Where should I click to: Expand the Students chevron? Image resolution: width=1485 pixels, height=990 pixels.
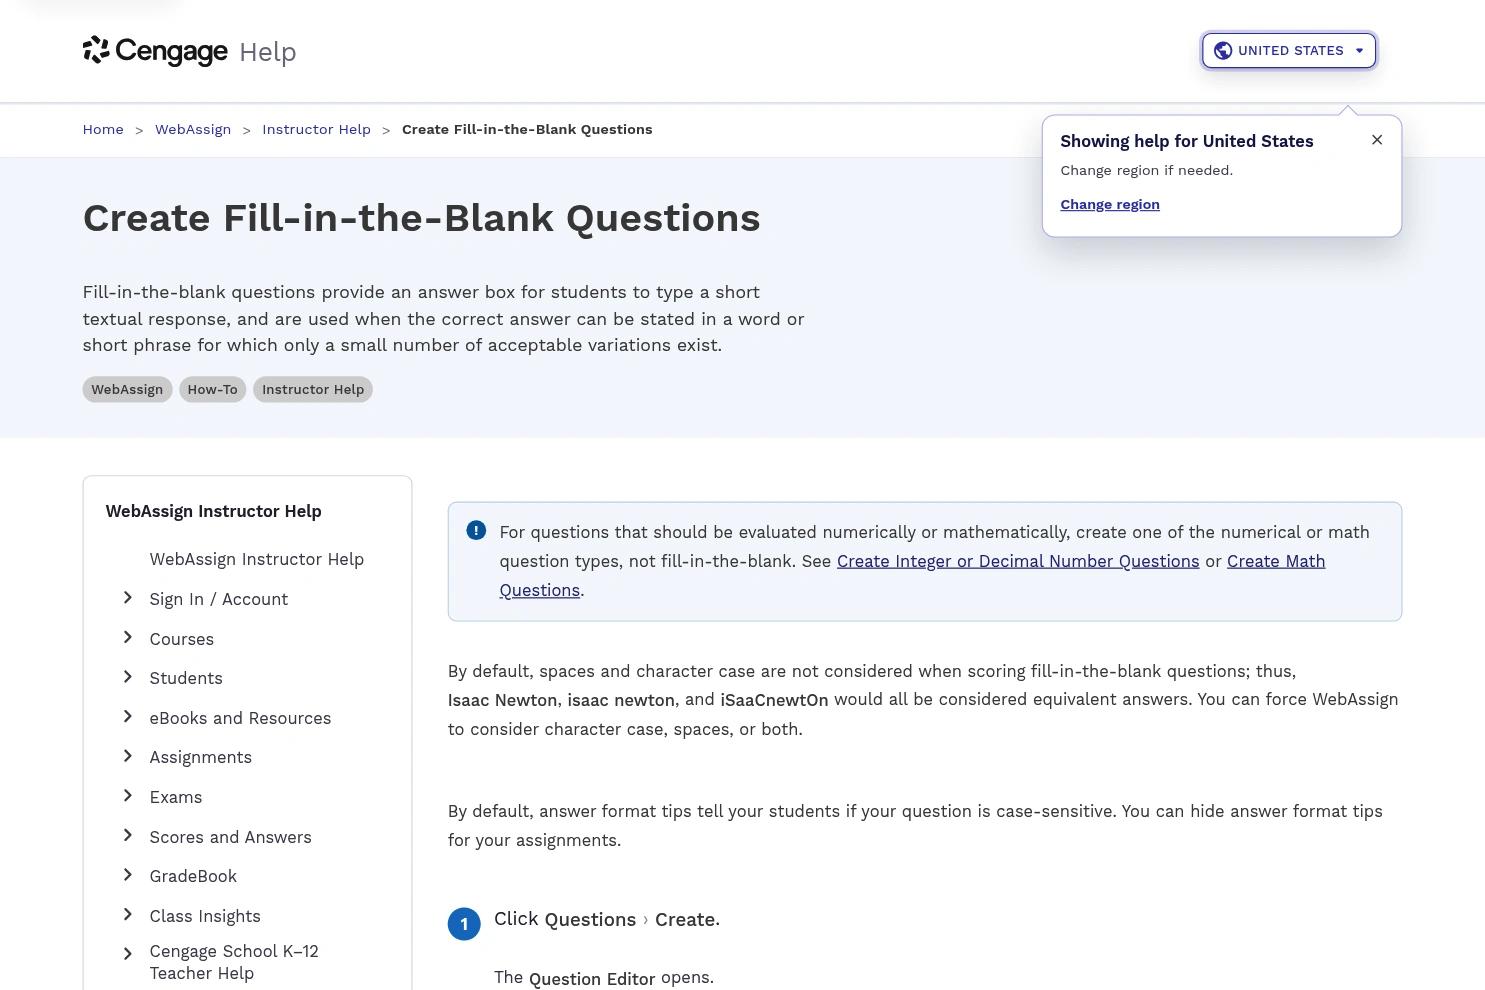128,677
